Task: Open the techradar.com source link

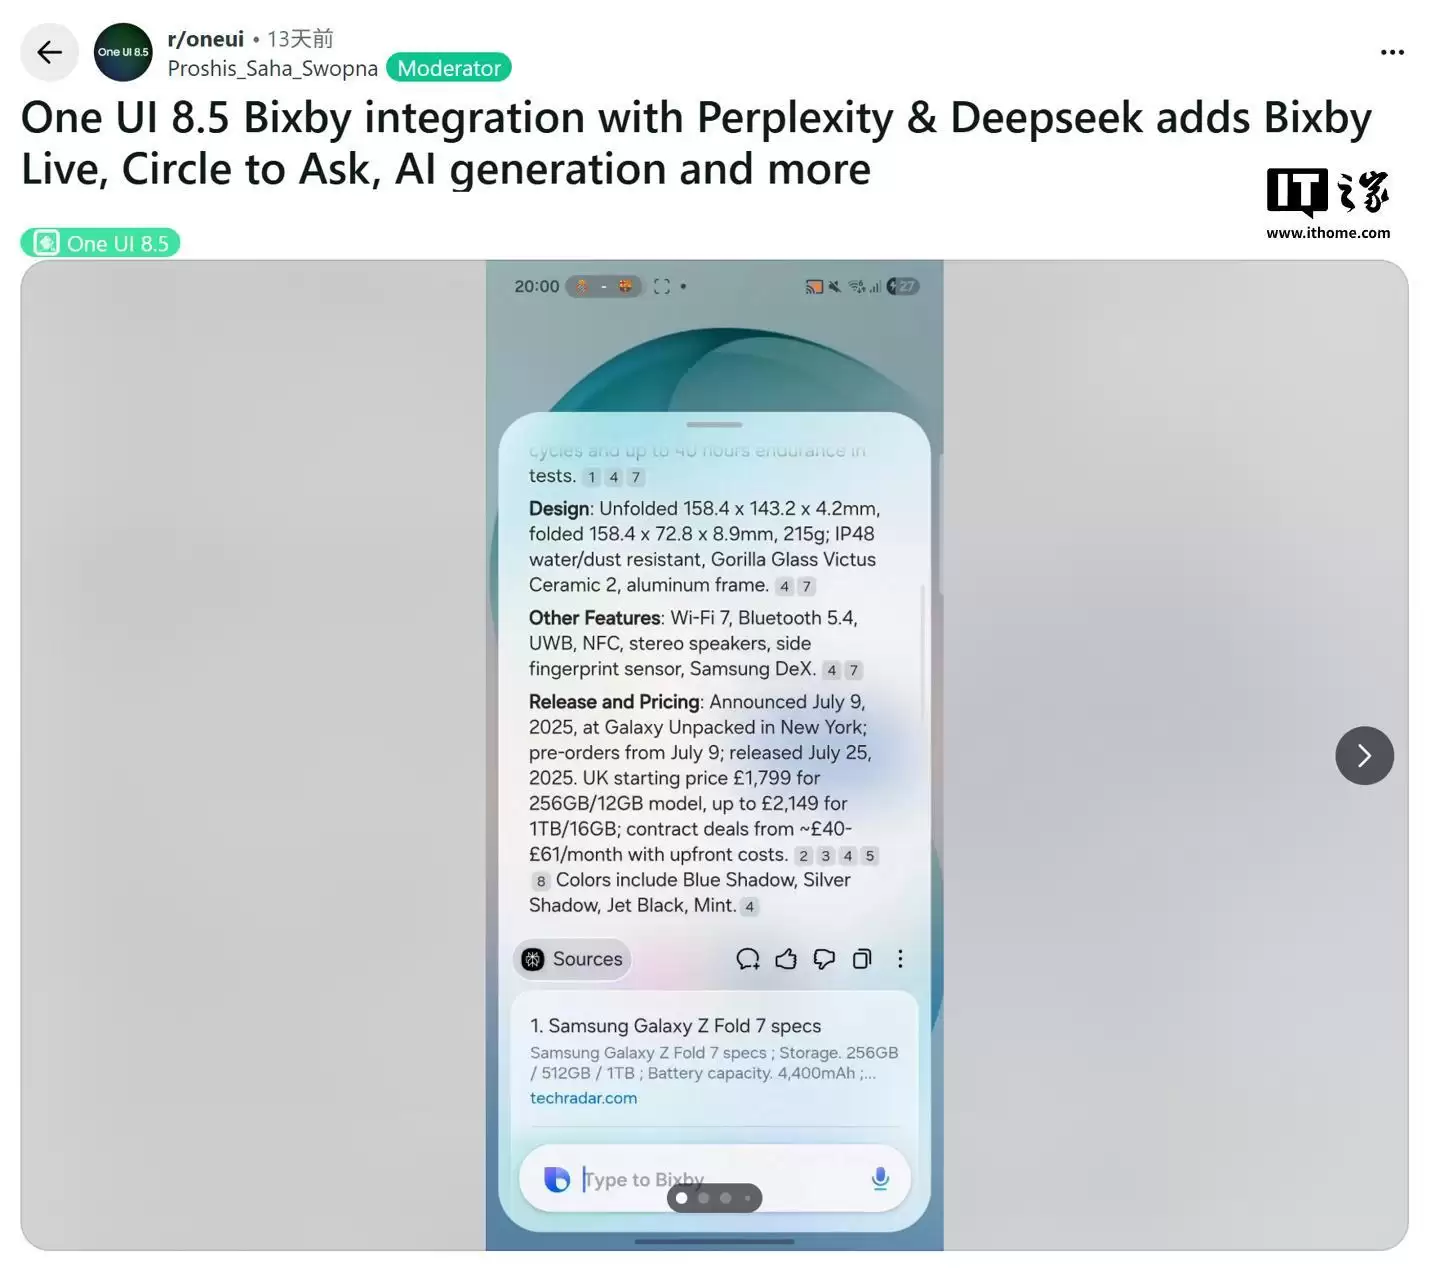Action: pyautogui.click(x=583, y=1098)
